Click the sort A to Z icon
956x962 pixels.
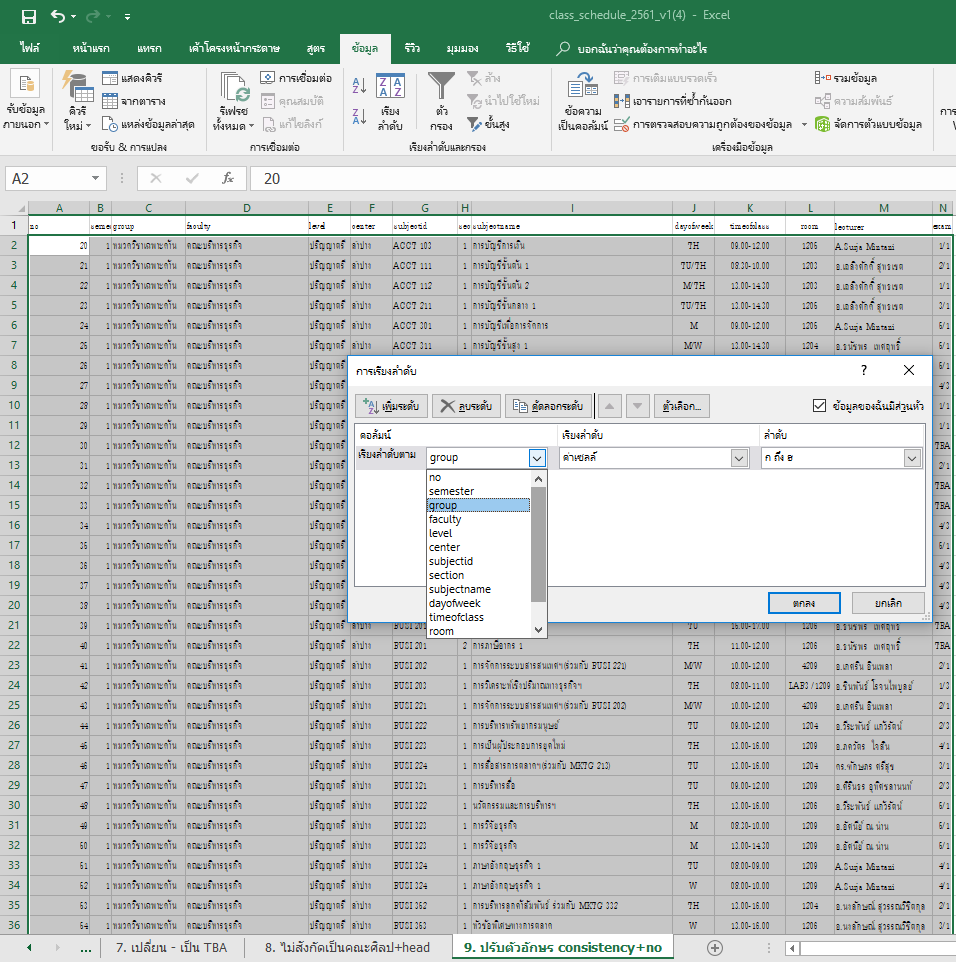point(360,87)
